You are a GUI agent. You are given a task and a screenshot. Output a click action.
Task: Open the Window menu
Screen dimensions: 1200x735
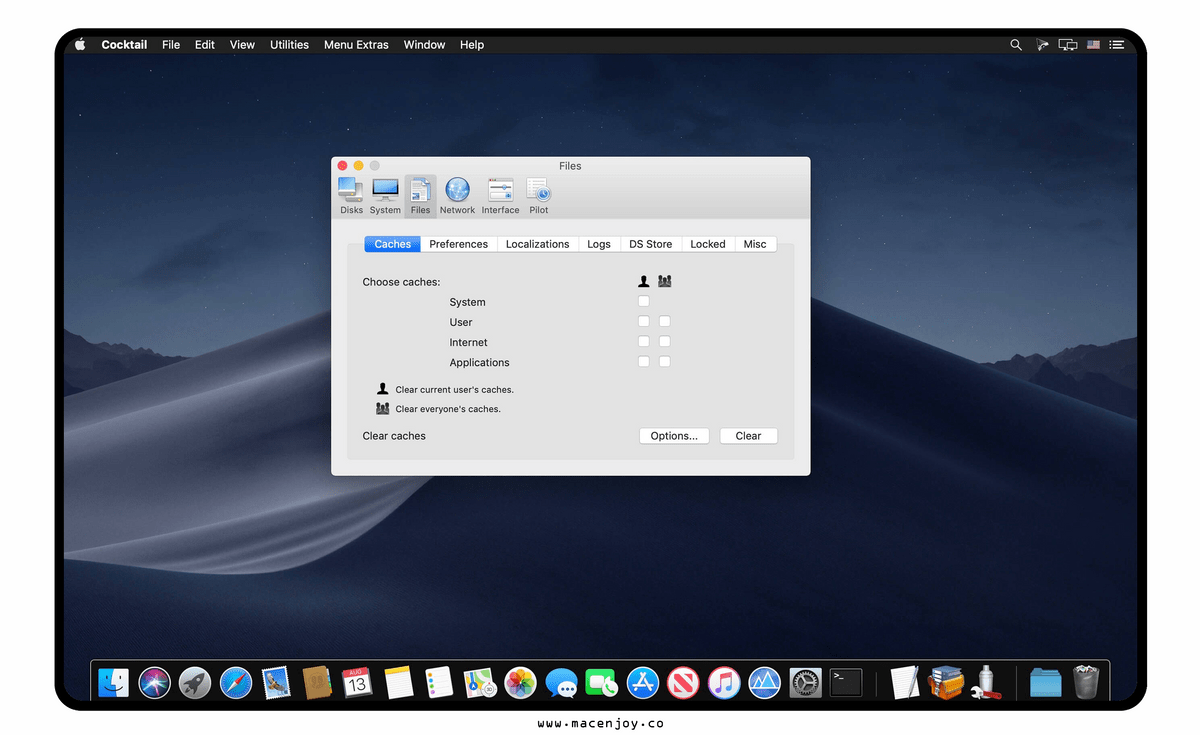[x=424, y=45]
